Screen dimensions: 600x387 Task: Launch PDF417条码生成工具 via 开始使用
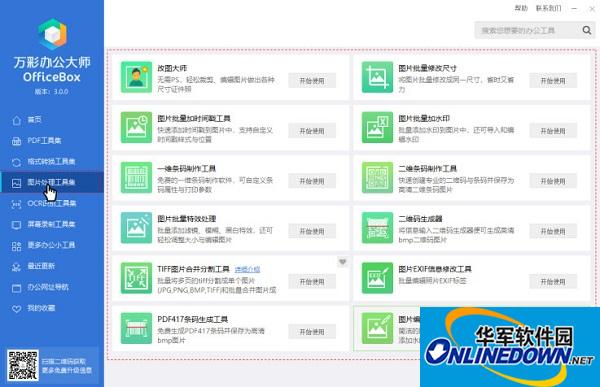coord(312,332)
